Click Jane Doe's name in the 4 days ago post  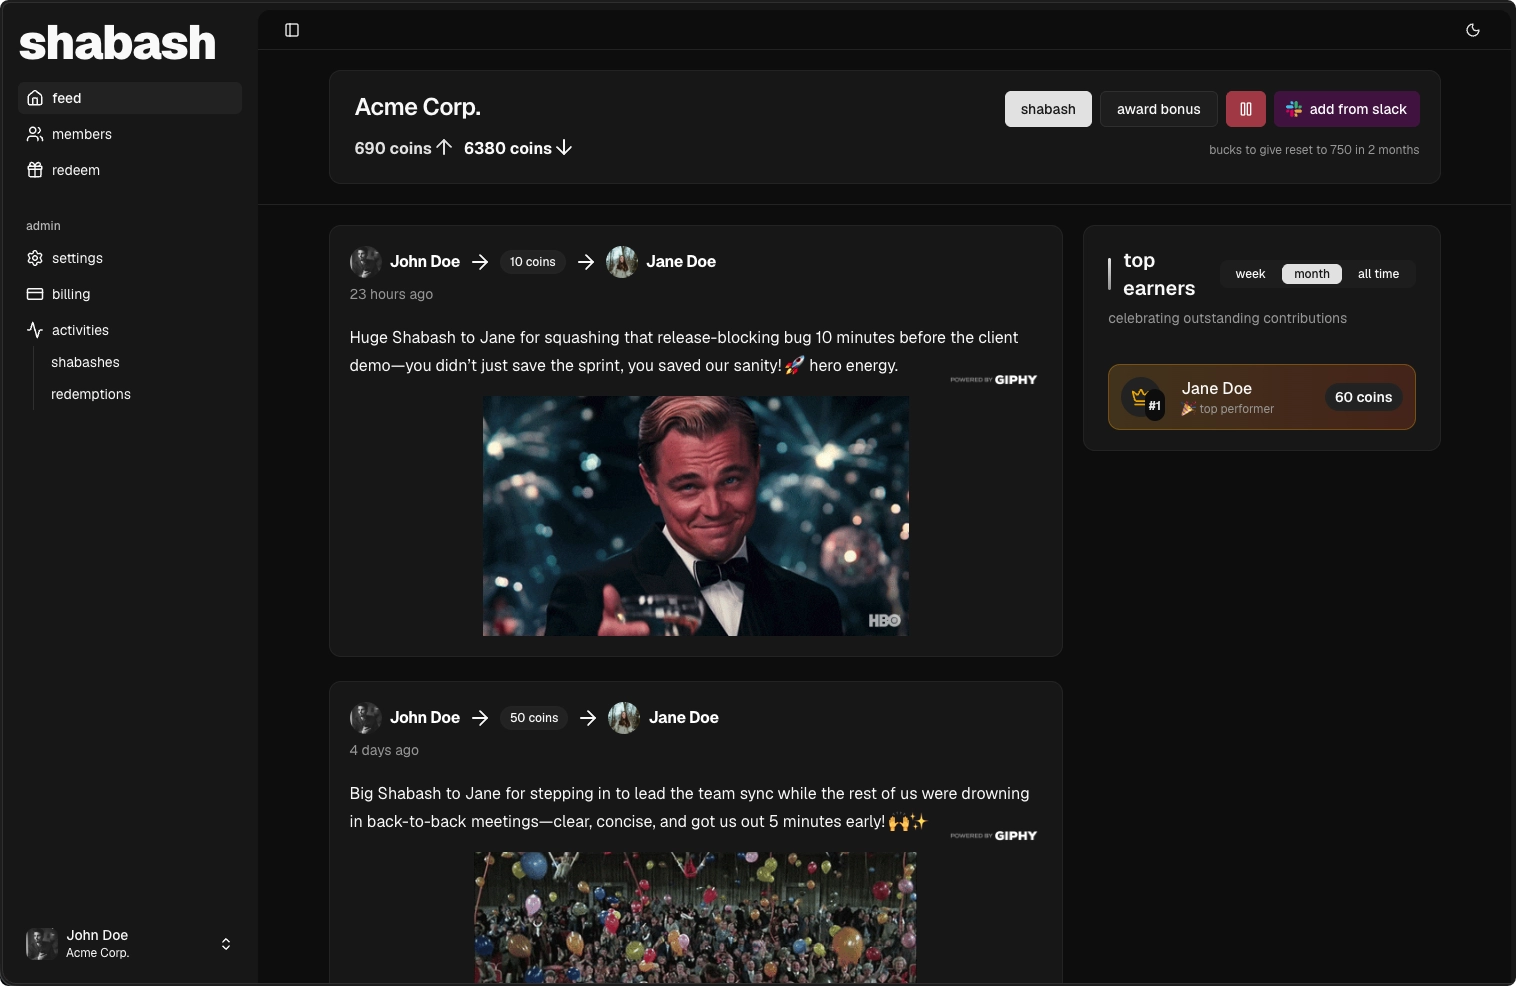[684, 718]
